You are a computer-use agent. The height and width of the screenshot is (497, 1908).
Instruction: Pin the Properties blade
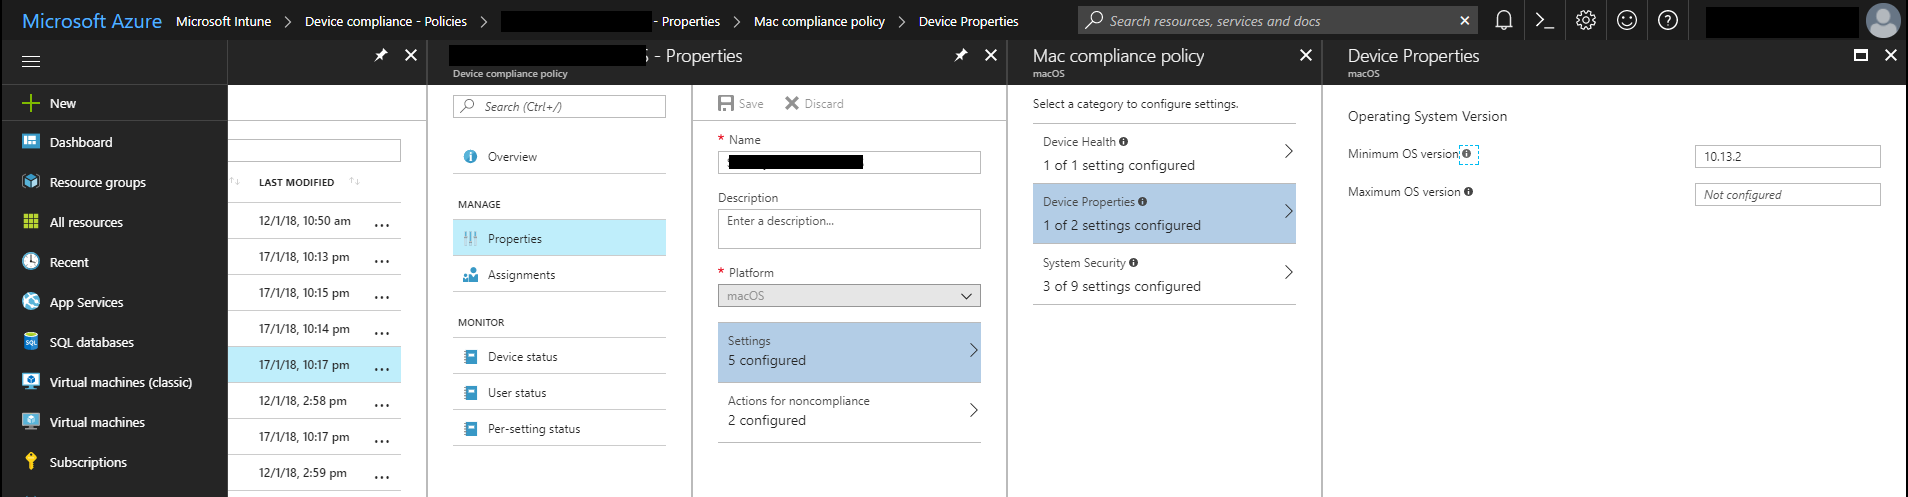click(961, 56)
